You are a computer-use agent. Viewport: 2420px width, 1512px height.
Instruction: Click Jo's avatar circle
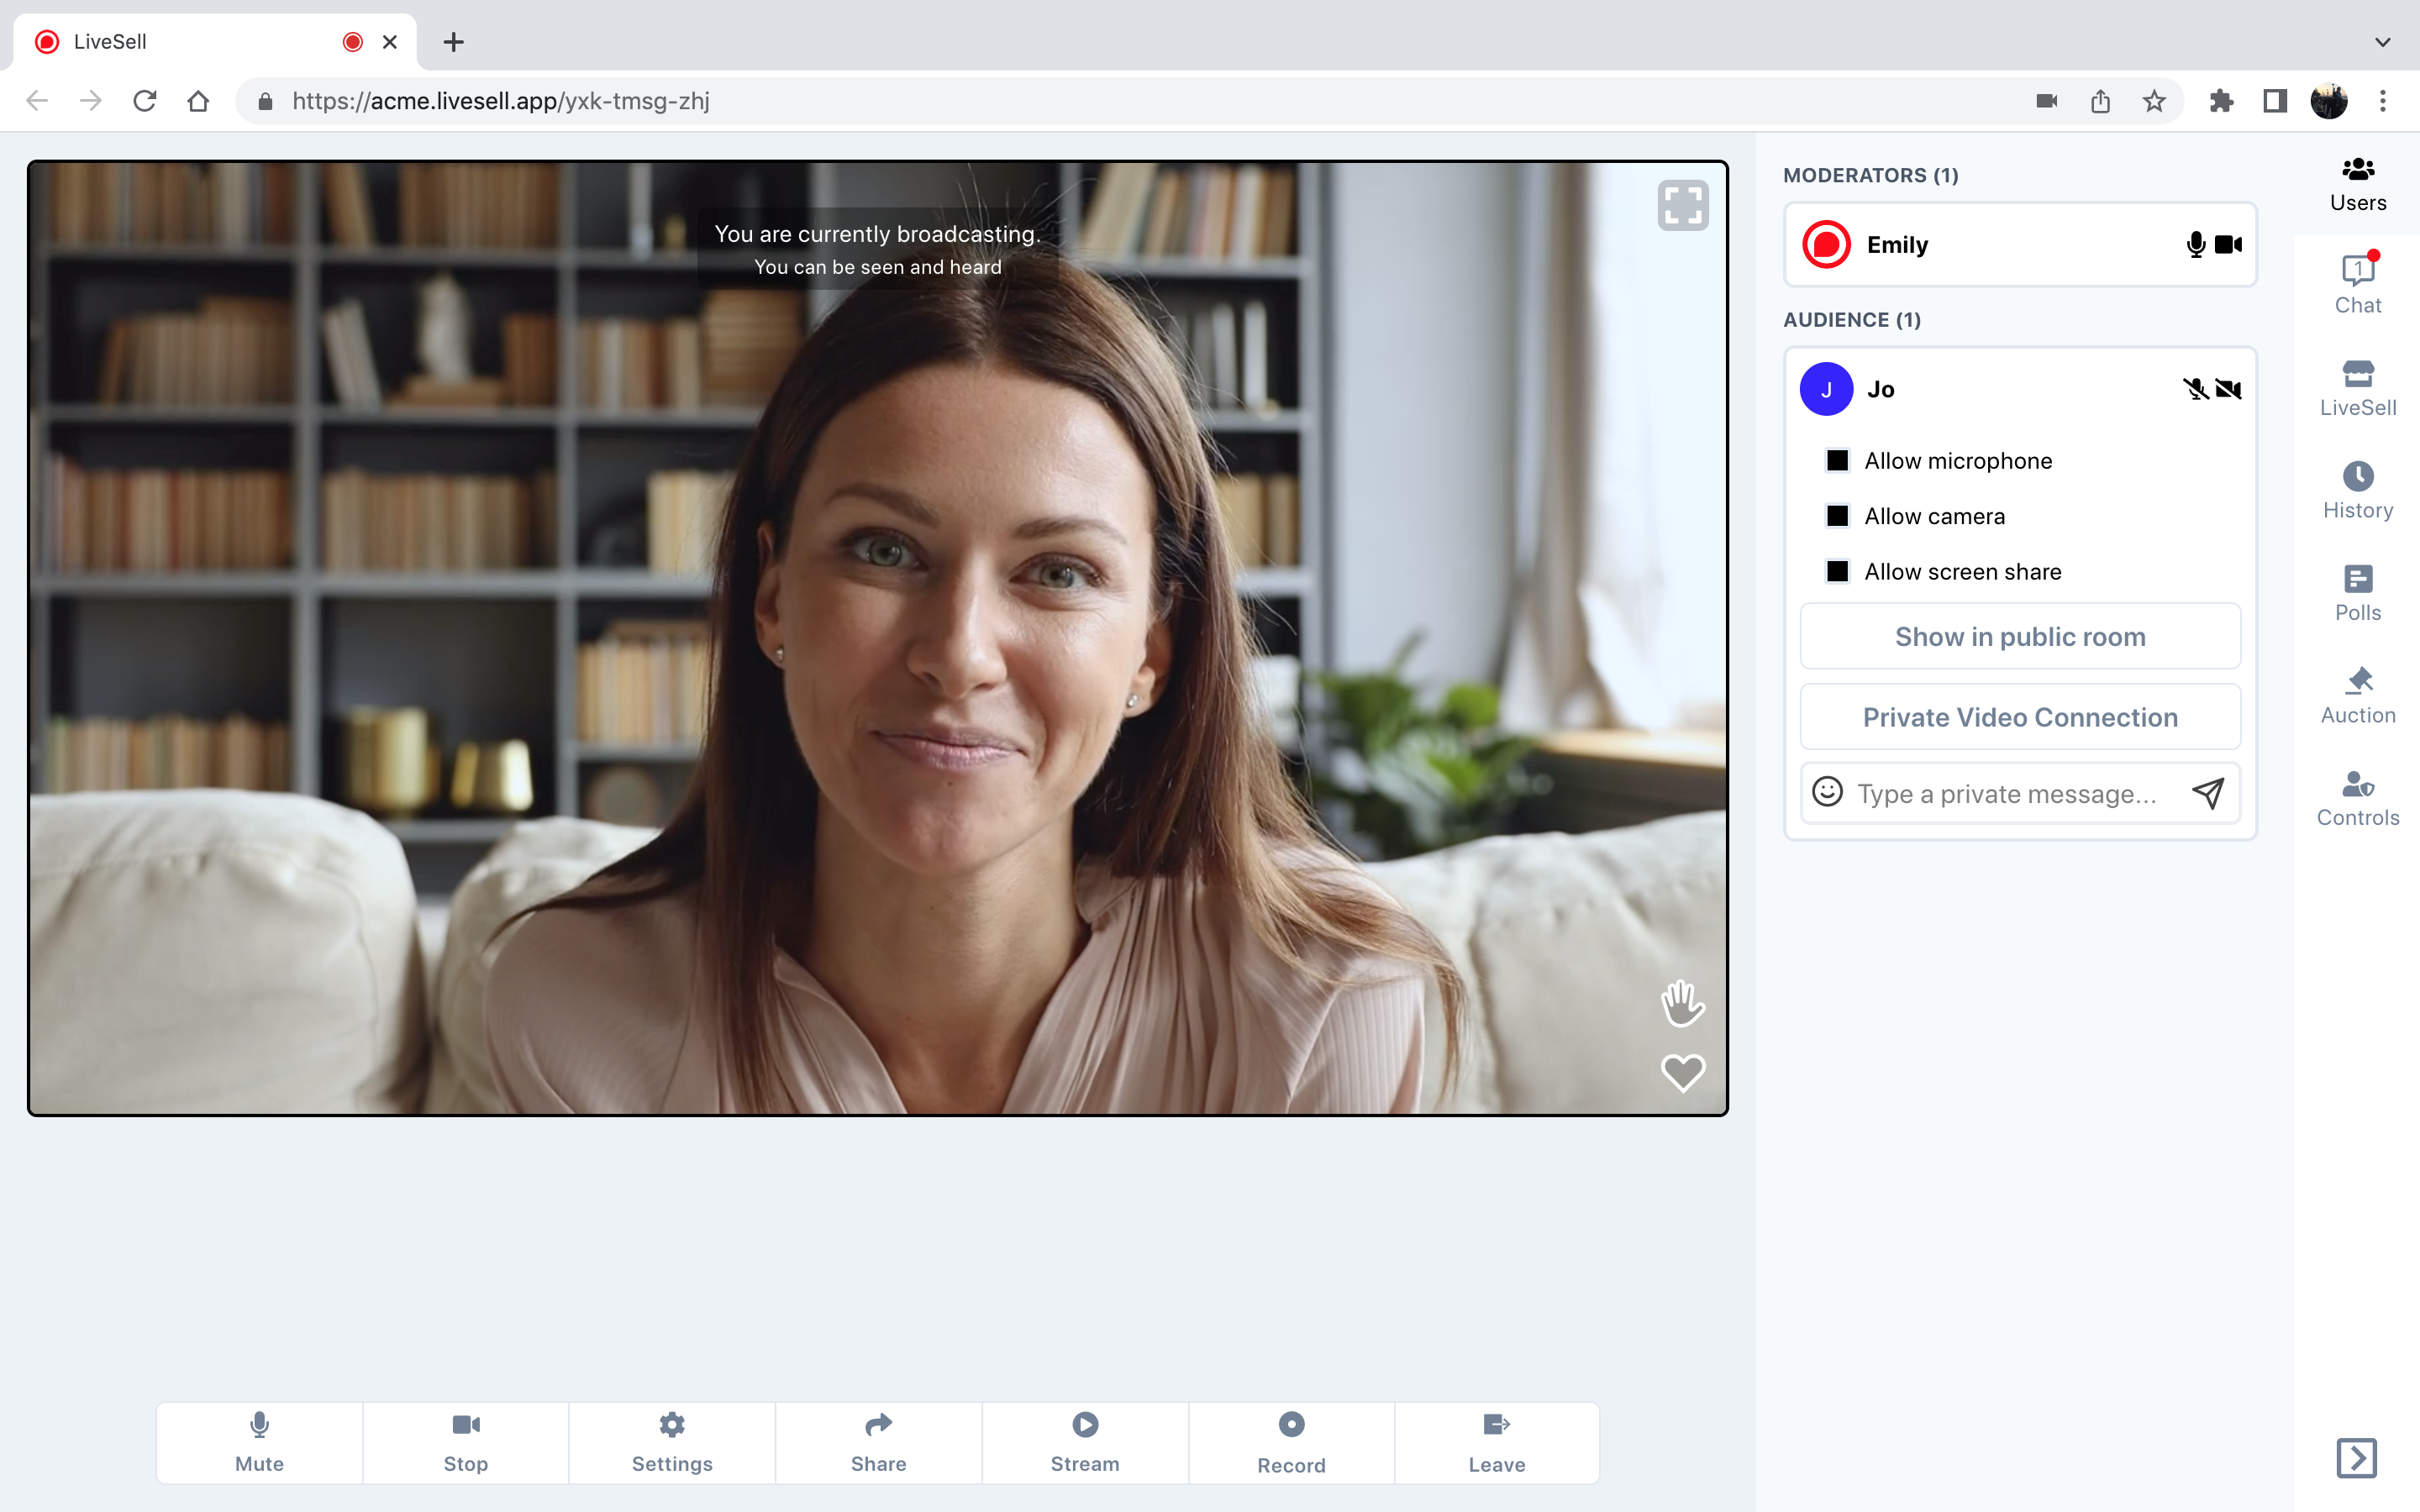click(x=1826, y=389)
